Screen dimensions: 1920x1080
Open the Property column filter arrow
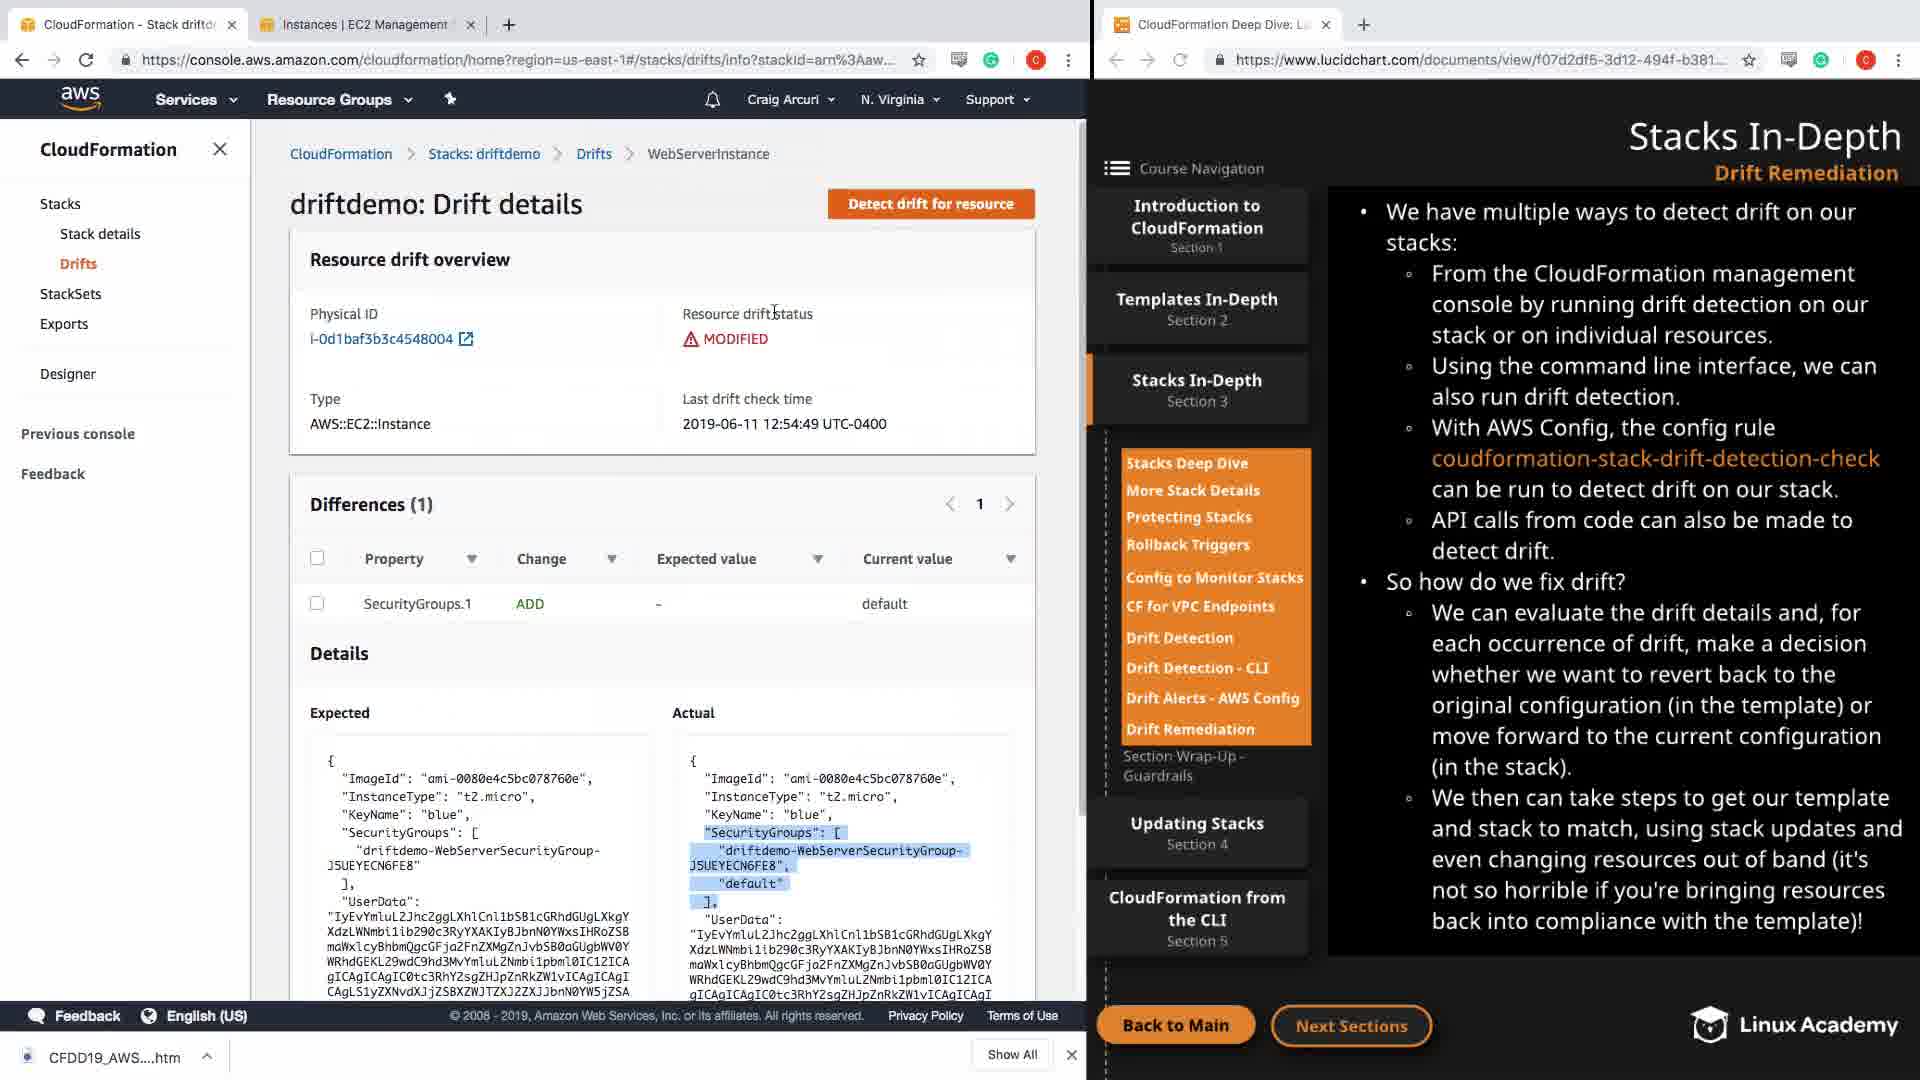click(471, 559)
